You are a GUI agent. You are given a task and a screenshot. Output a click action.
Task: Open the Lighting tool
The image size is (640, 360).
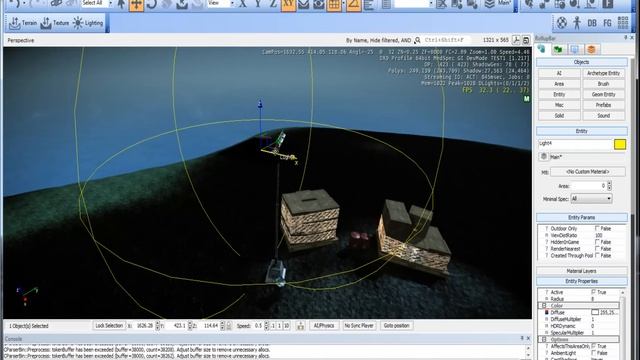(88, 23)
